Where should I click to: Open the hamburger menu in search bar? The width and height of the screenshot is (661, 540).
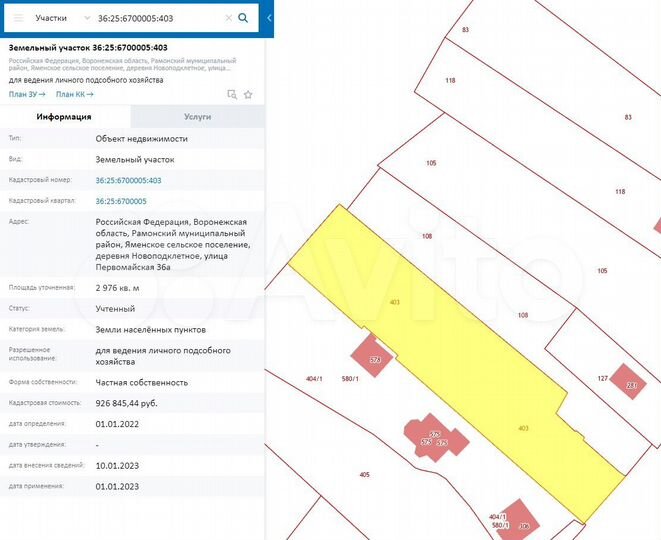click(19, 18)
